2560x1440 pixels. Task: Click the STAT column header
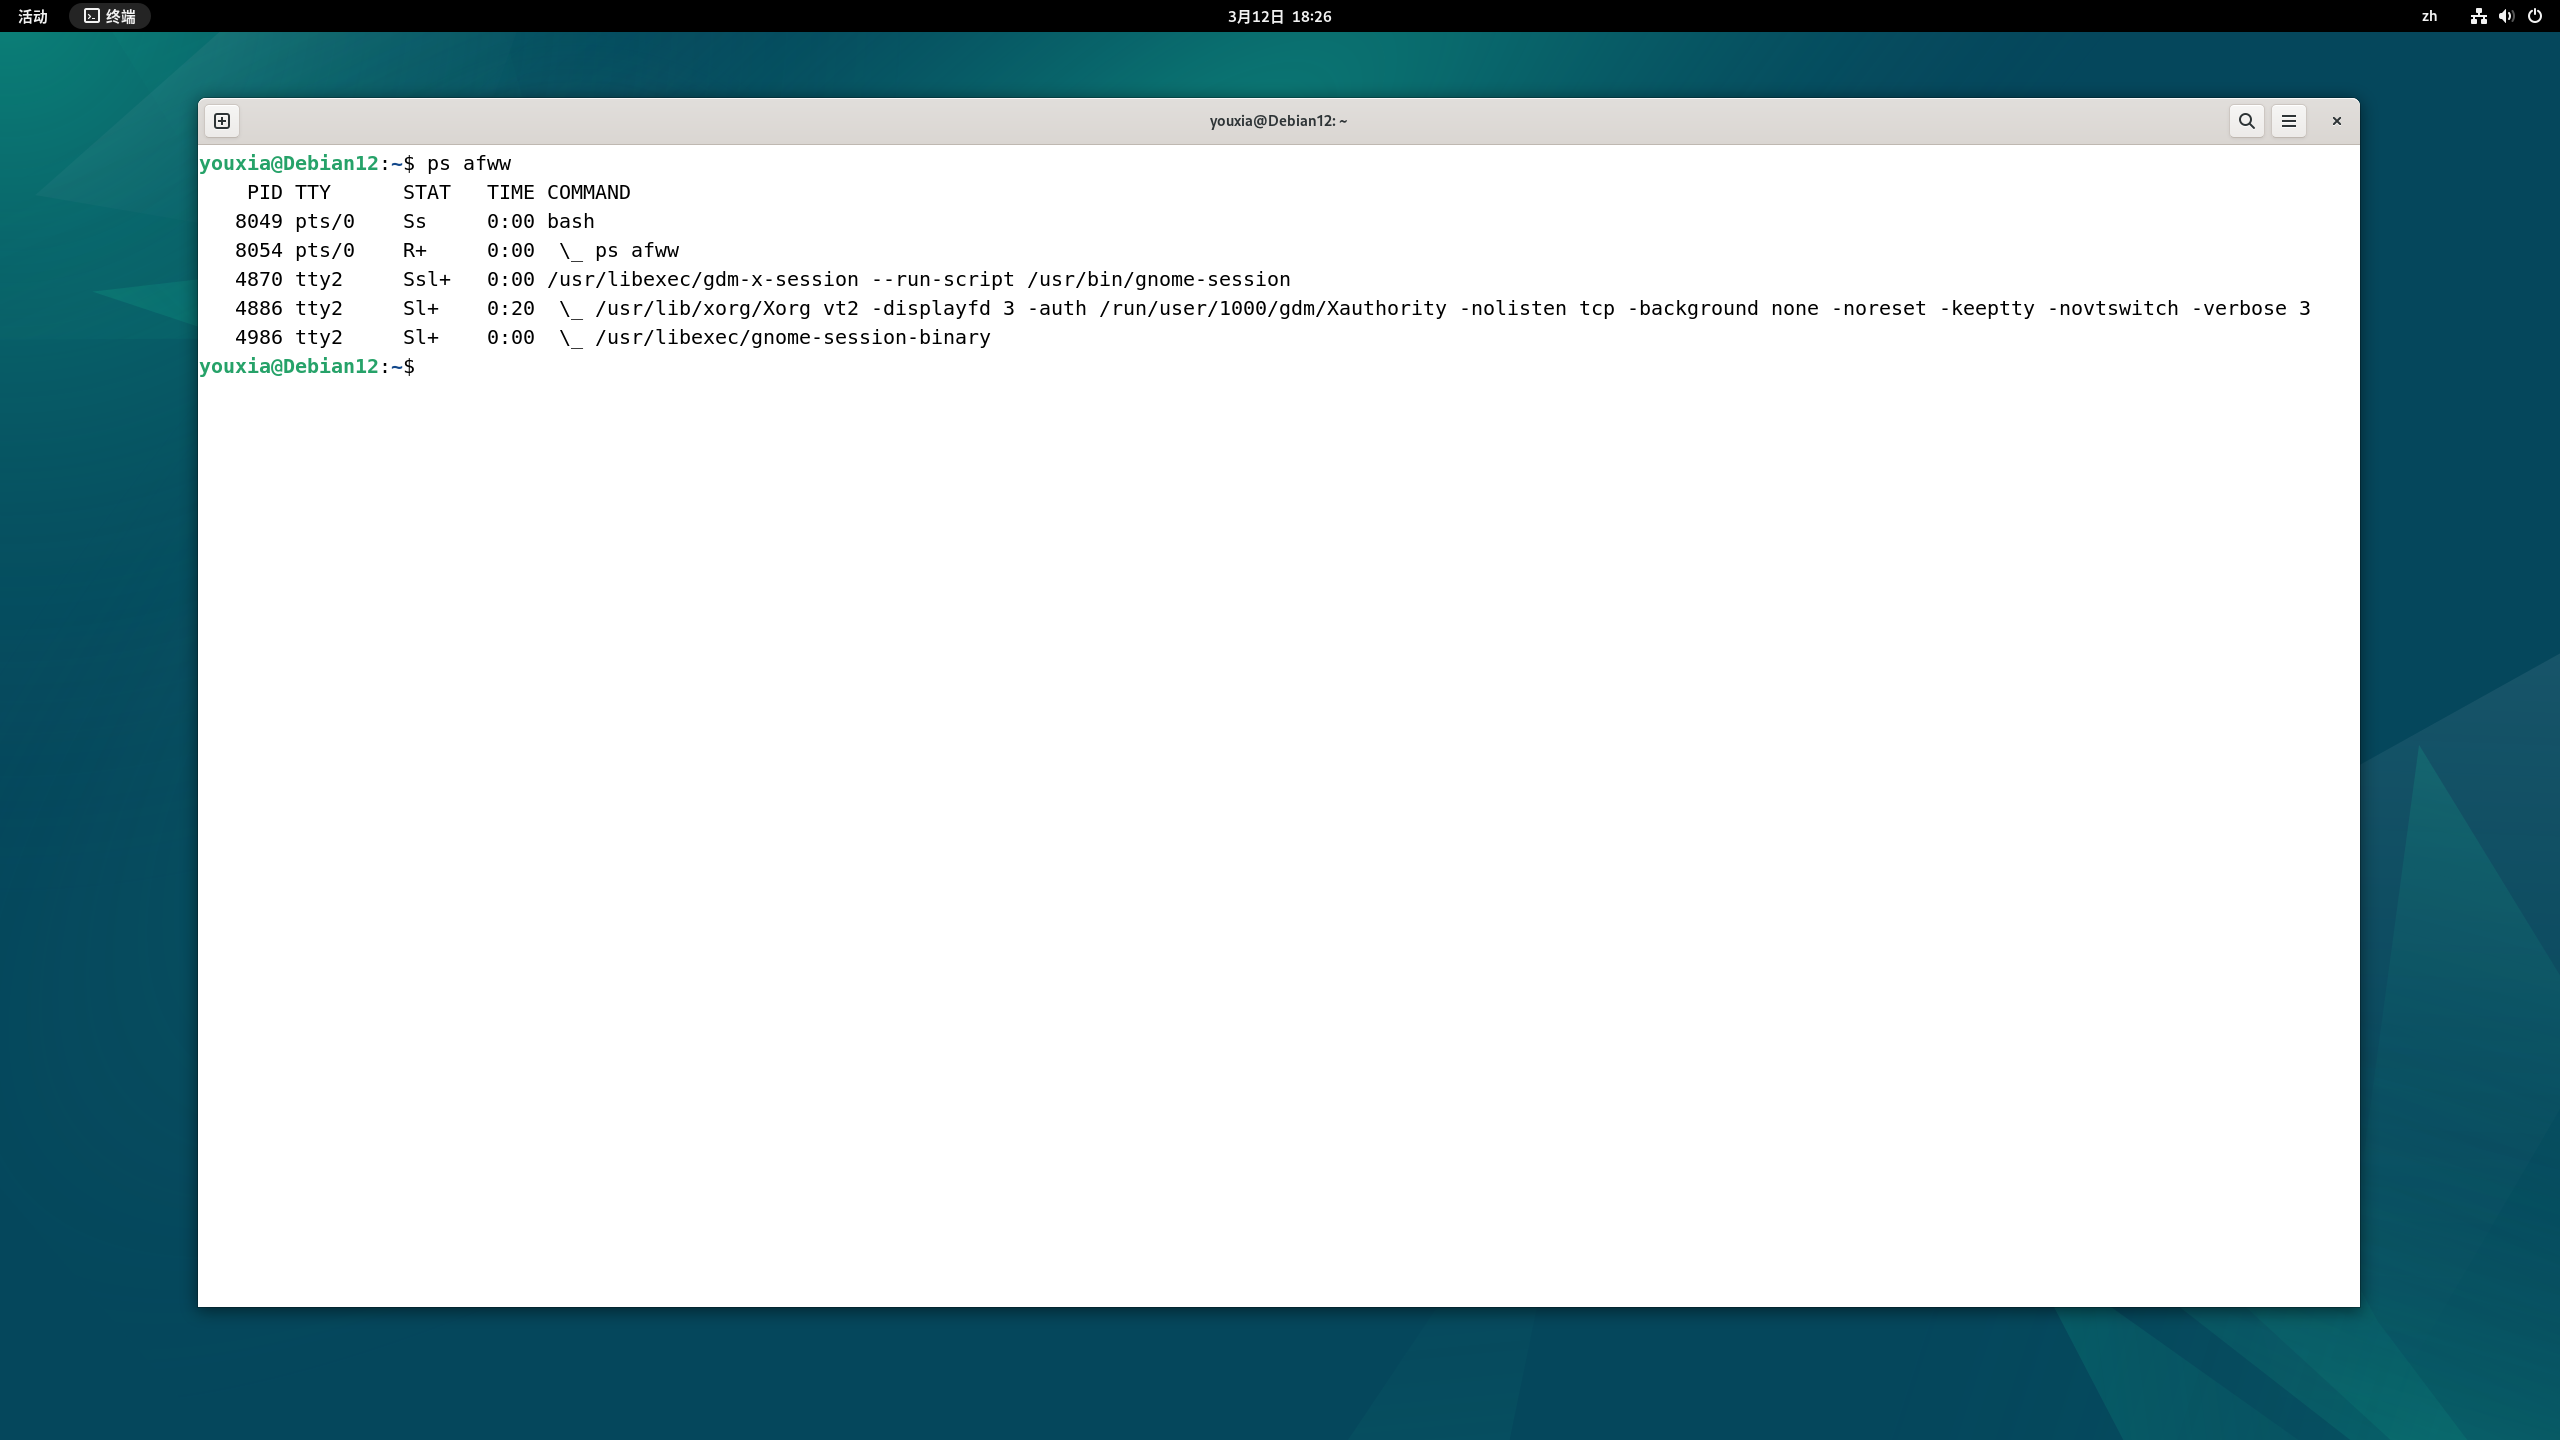(x=425, y=192)
